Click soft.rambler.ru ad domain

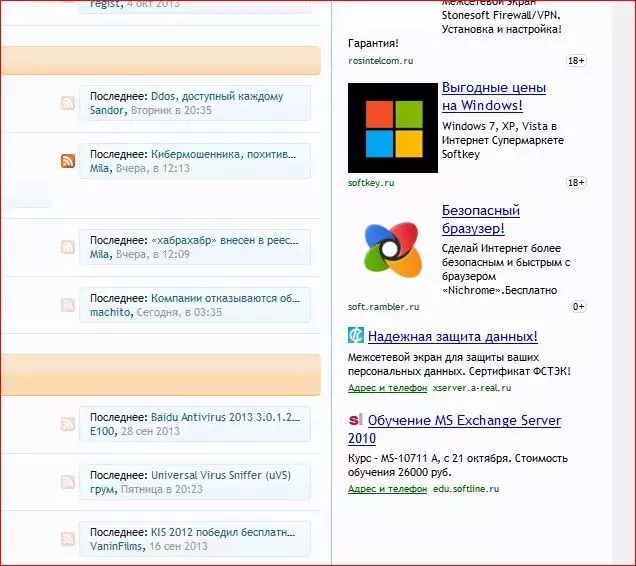coord(383,307)
